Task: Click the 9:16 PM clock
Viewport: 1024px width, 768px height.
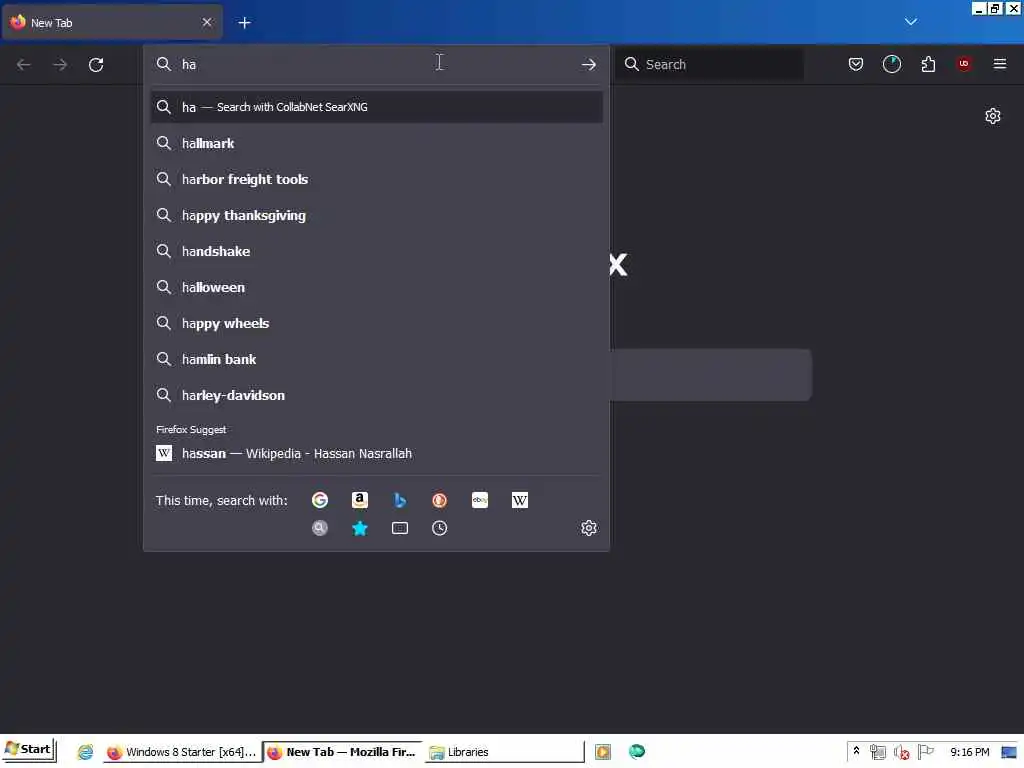Action: [x=970, y=752]
